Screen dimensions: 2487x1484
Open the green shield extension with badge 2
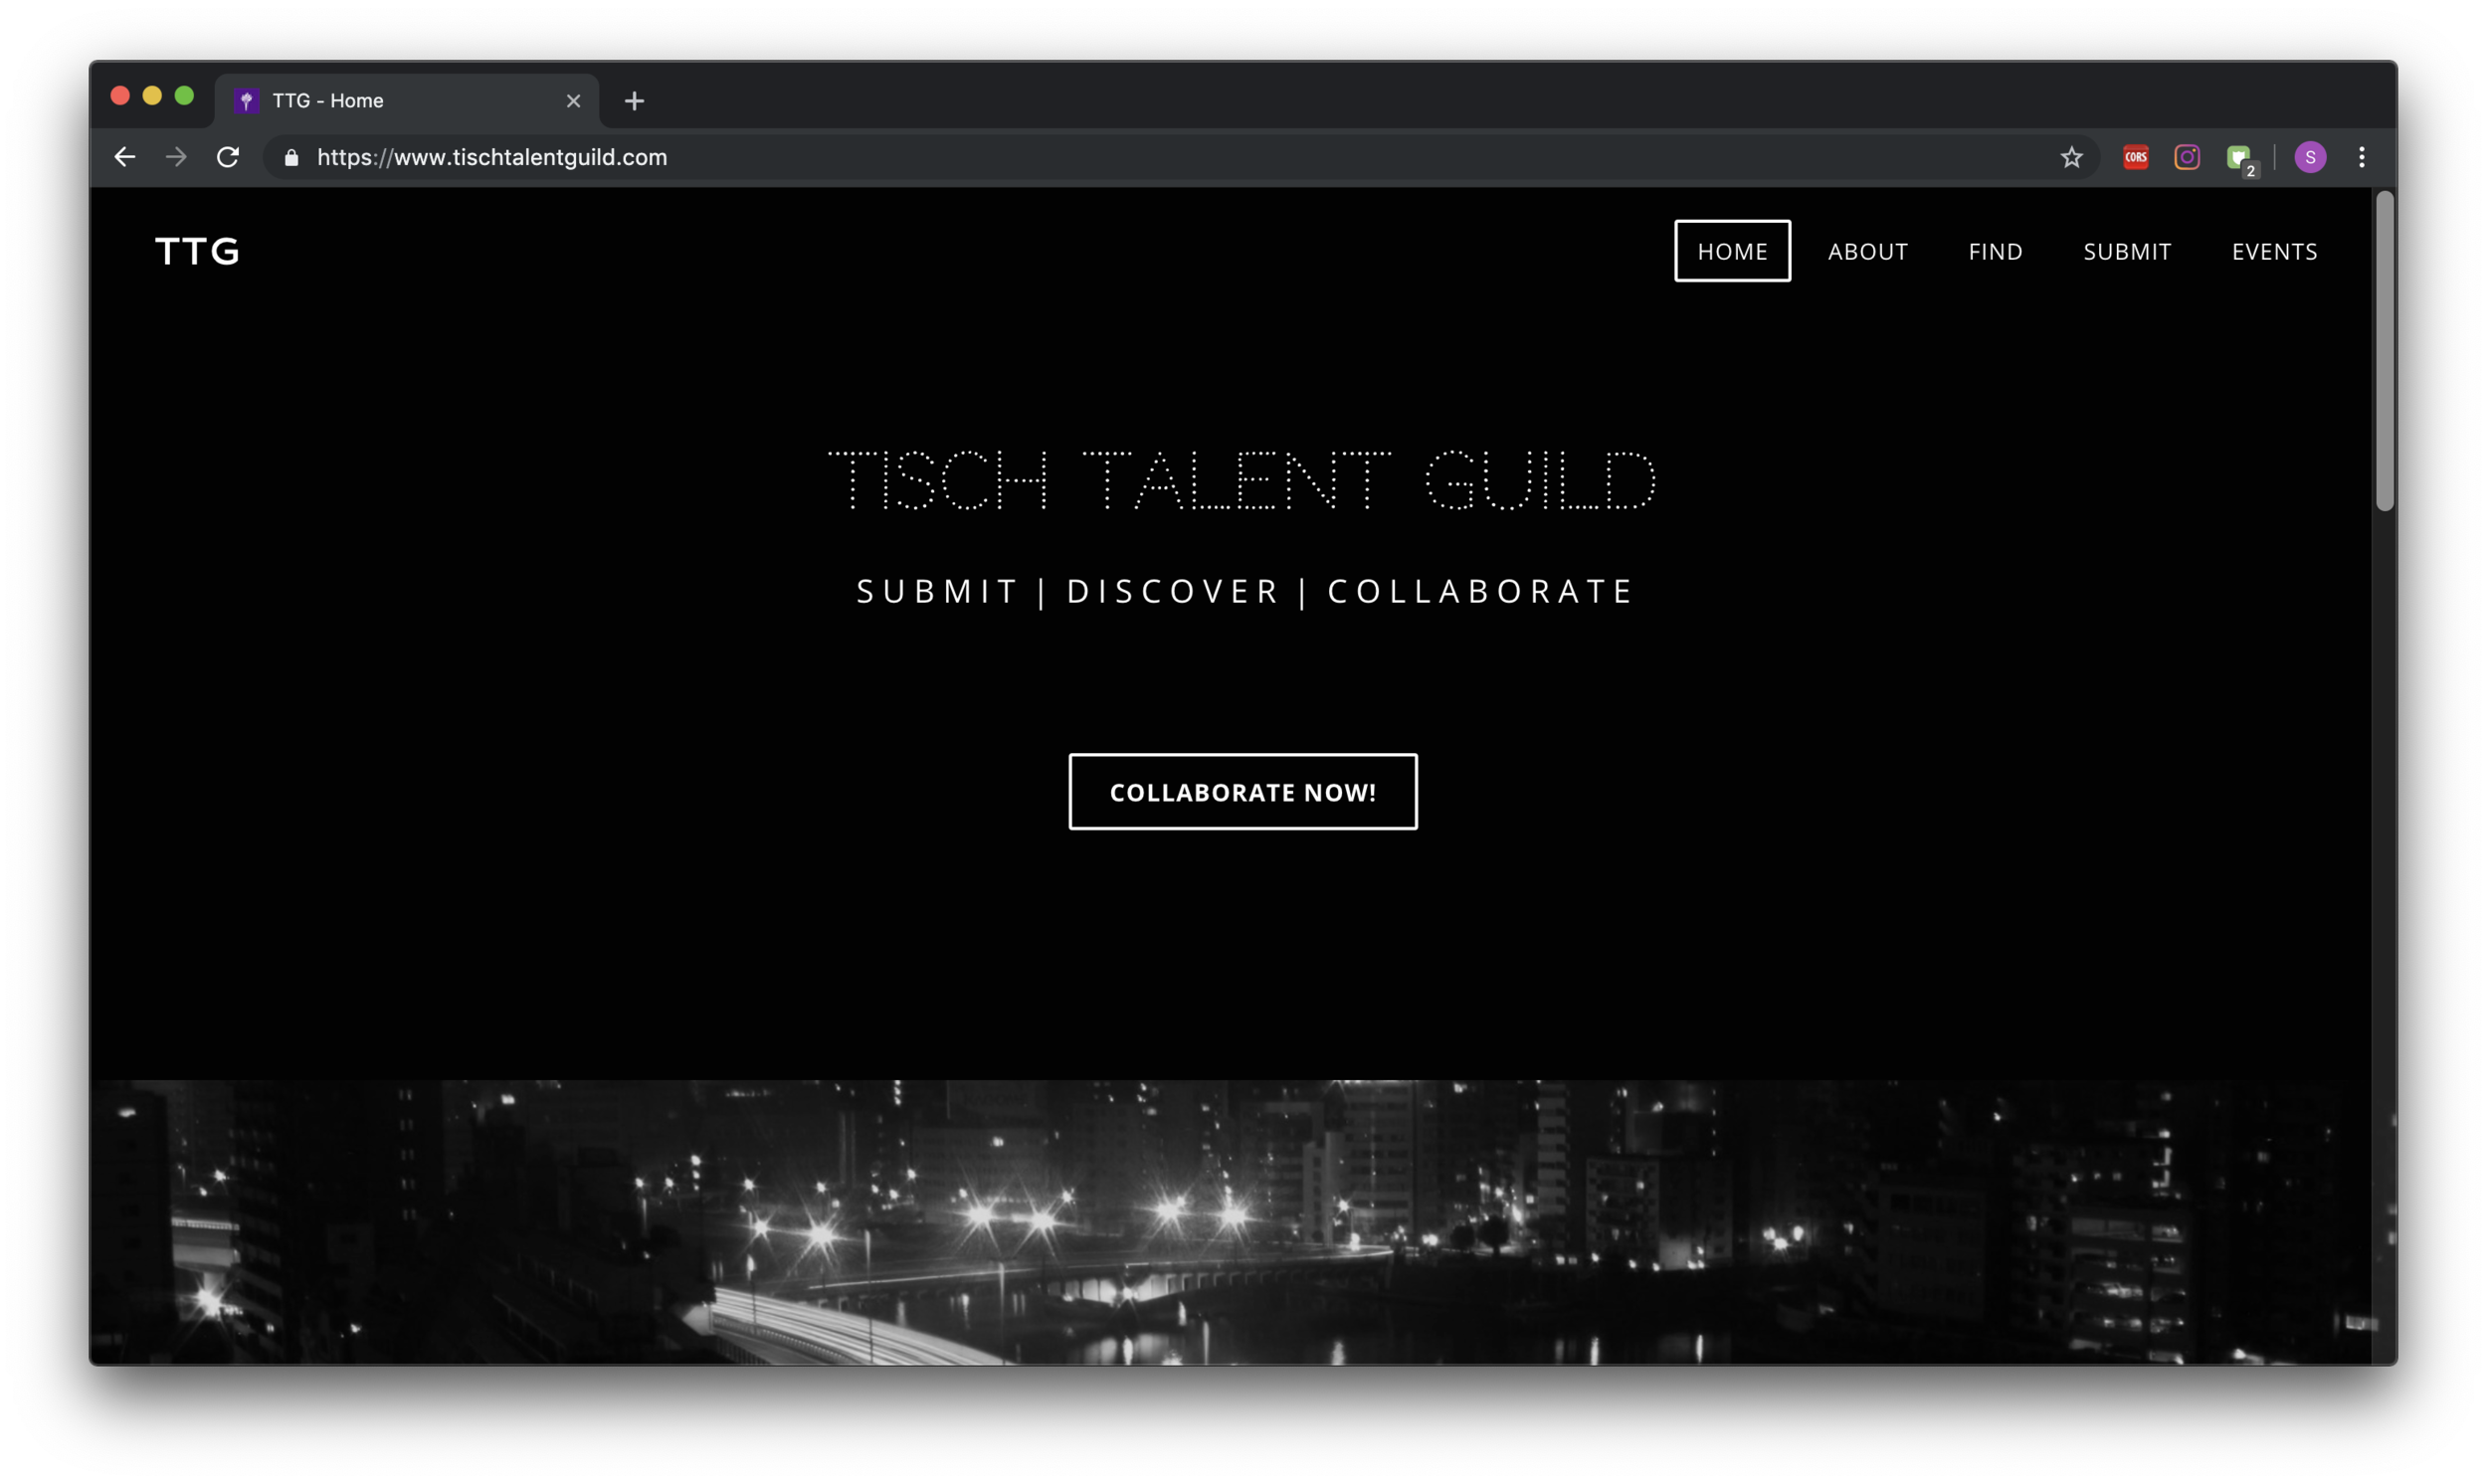point(2241,159)
